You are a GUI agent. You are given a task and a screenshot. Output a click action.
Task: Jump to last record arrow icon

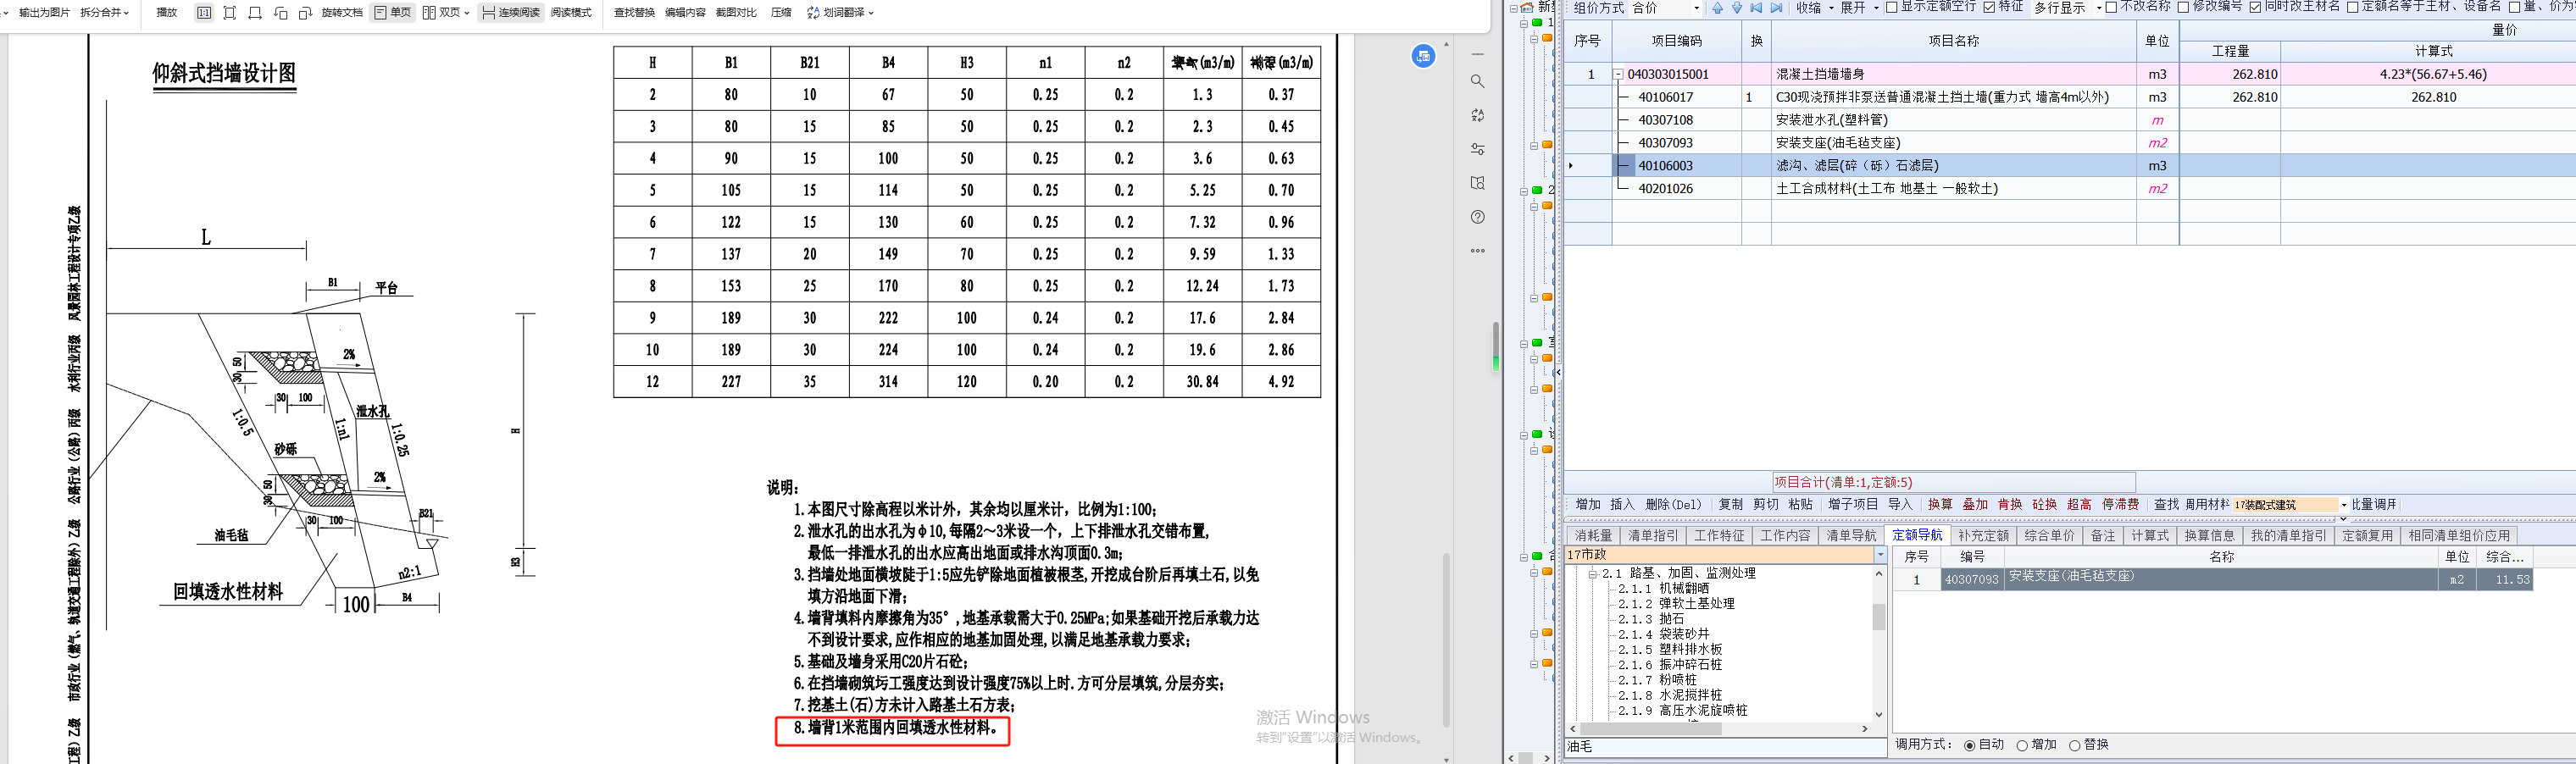[x=1777, y=8]
